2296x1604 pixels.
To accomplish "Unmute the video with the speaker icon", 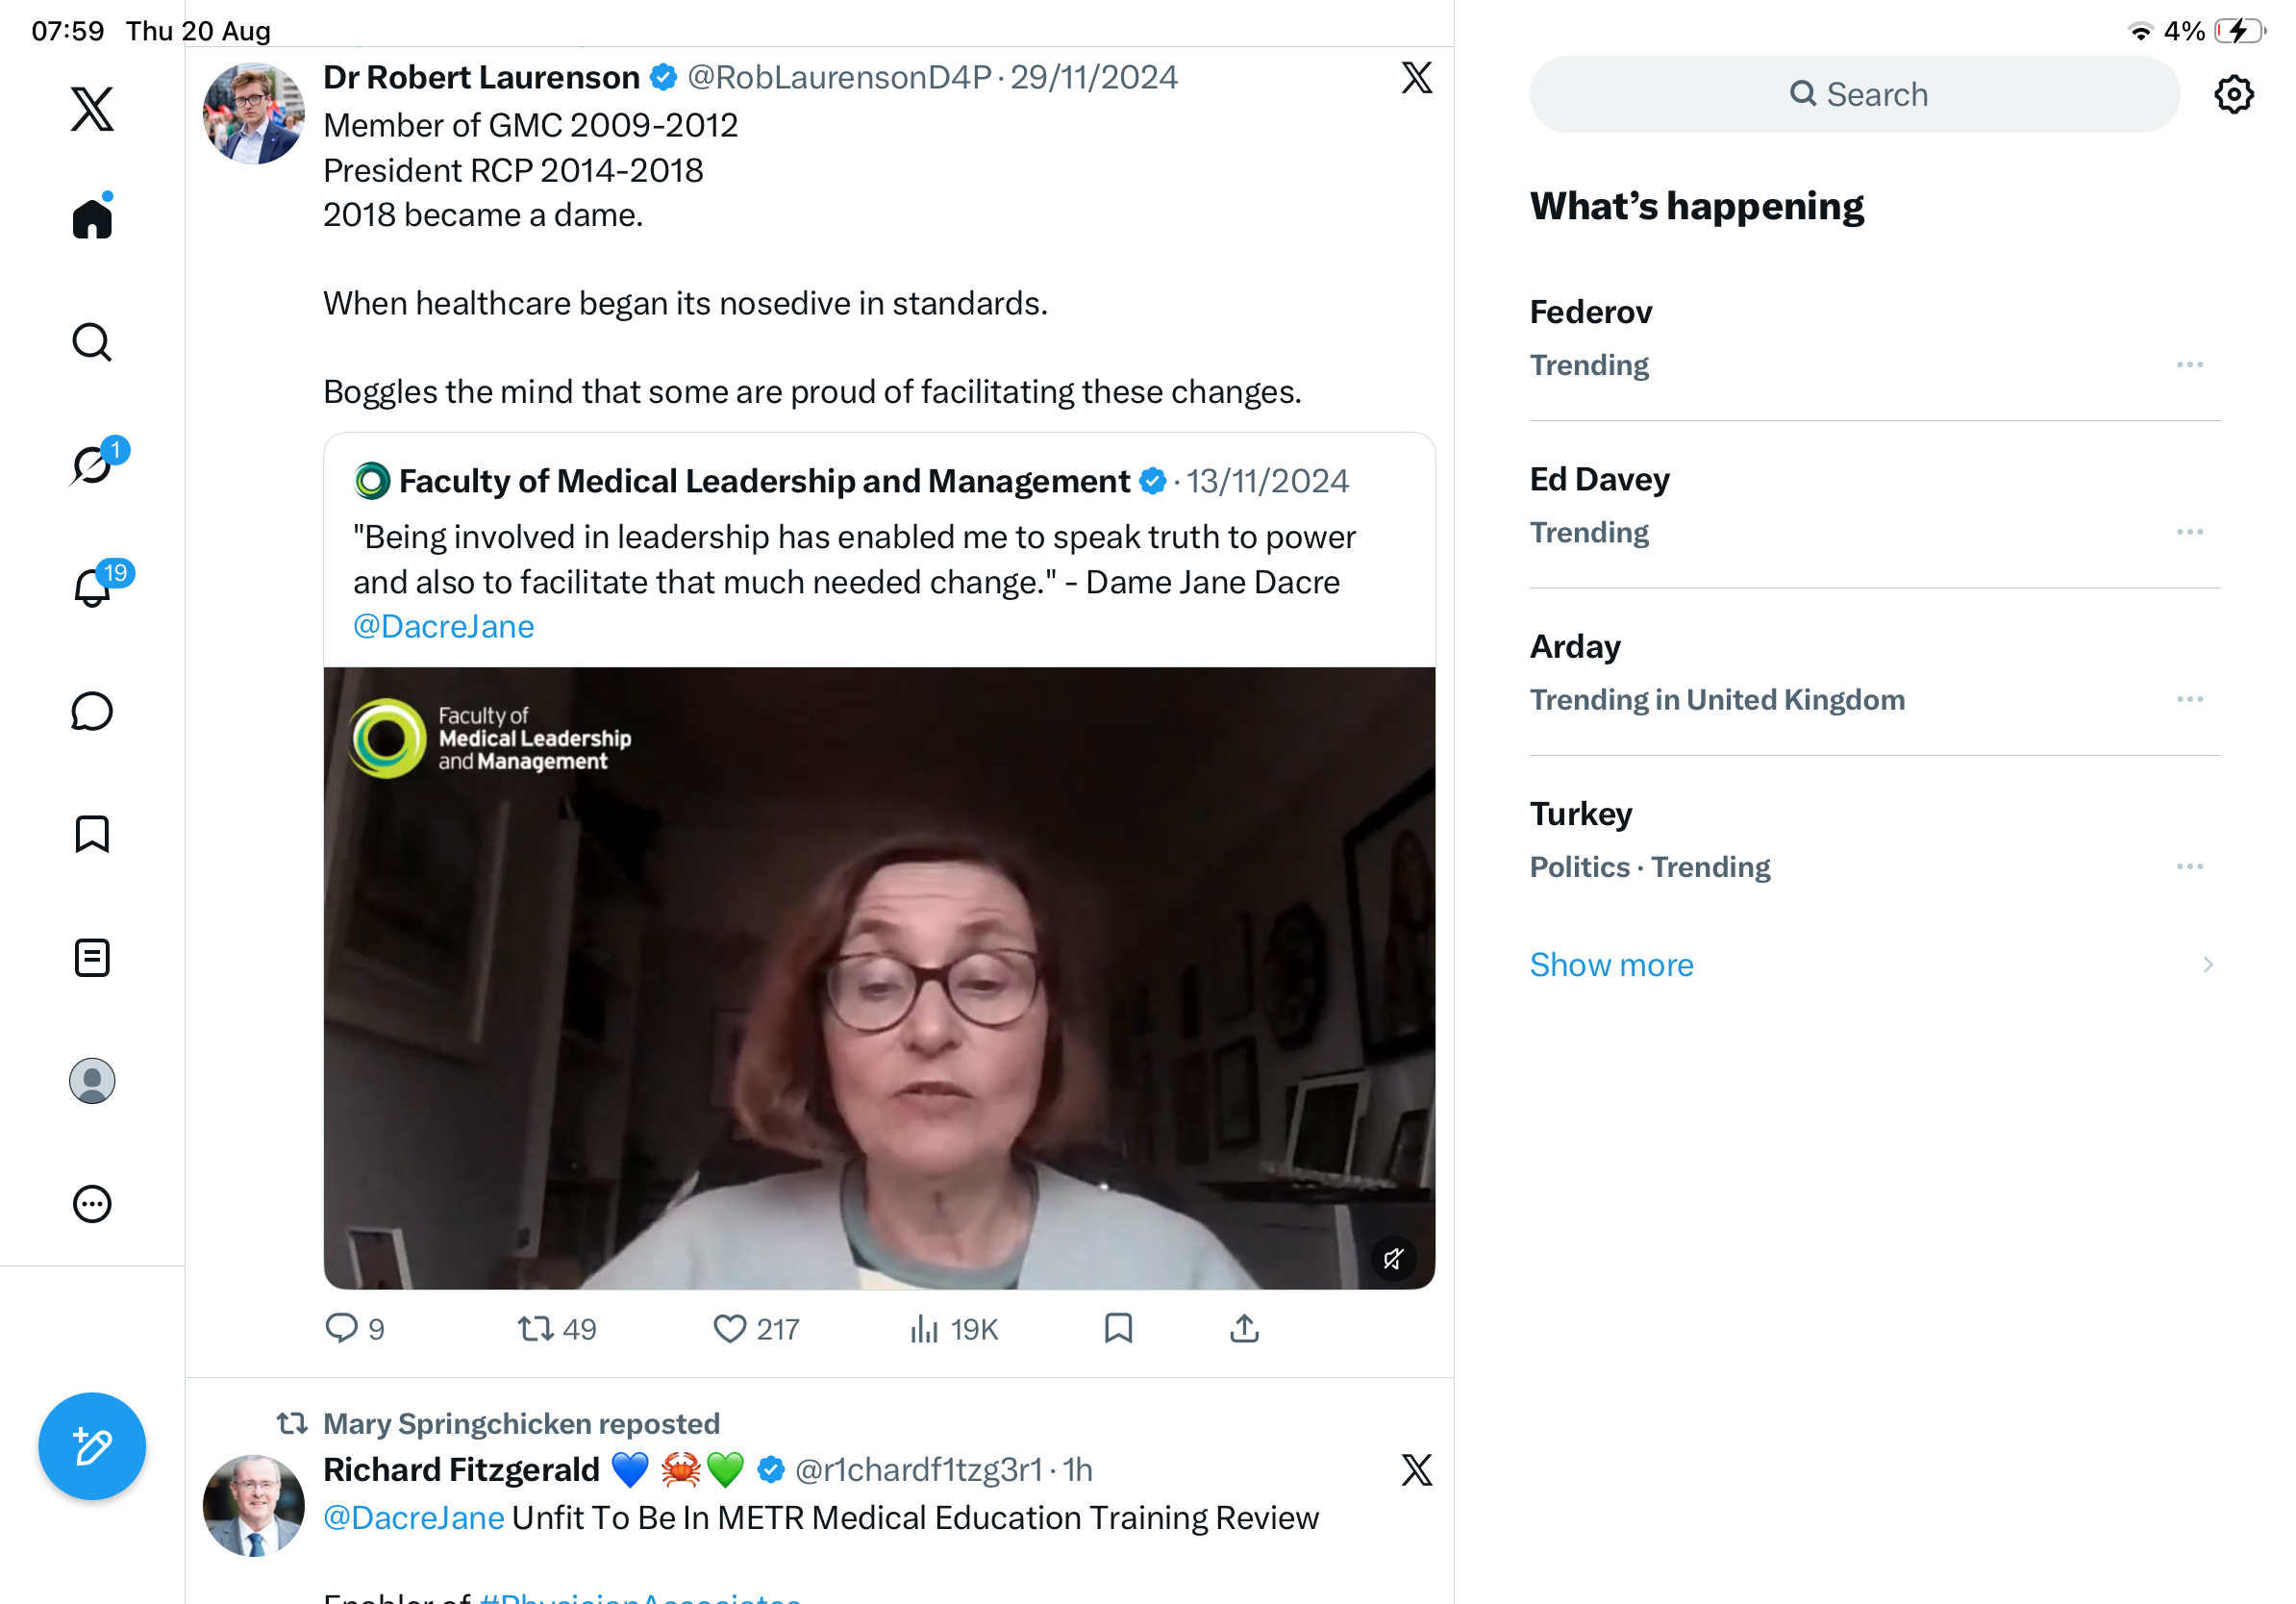I will pos(1393,1259).
